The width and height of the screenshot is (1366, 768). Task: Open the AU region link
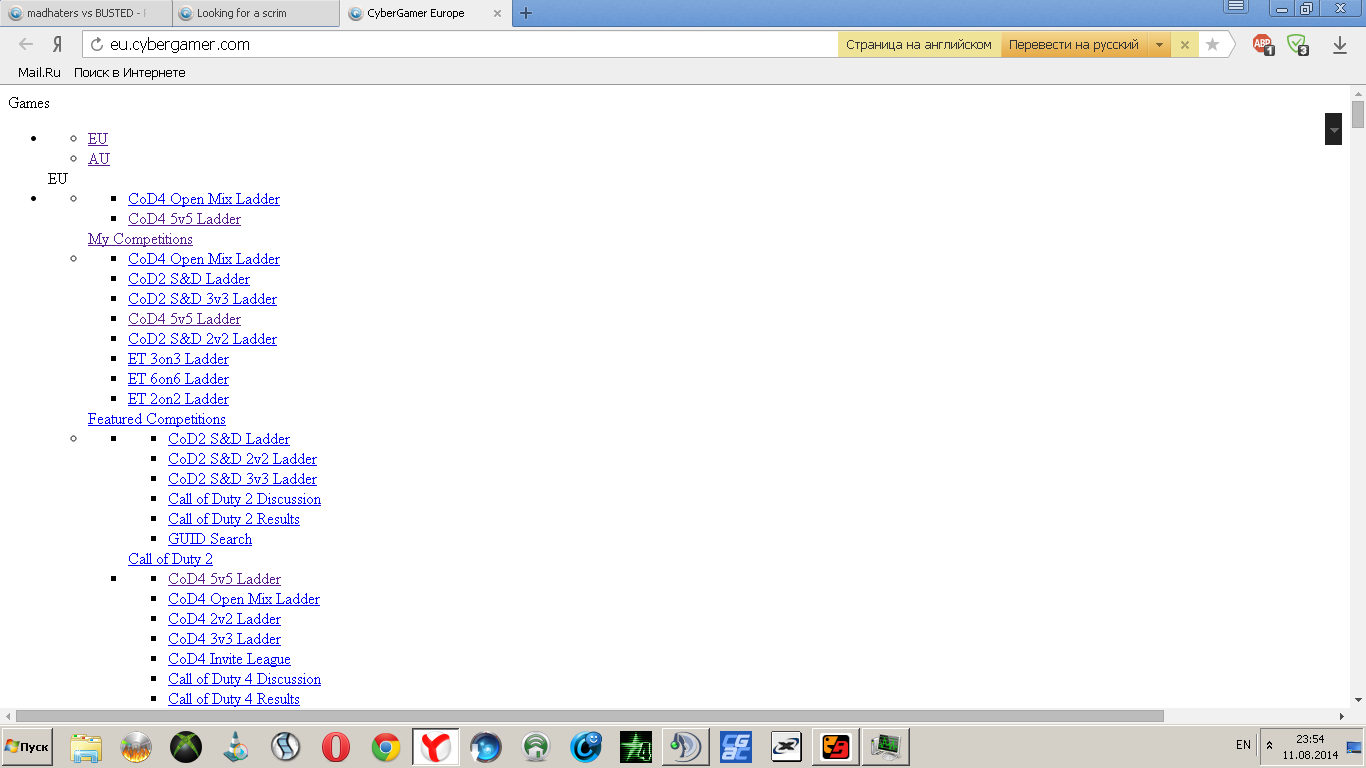(x=99, y=159)
